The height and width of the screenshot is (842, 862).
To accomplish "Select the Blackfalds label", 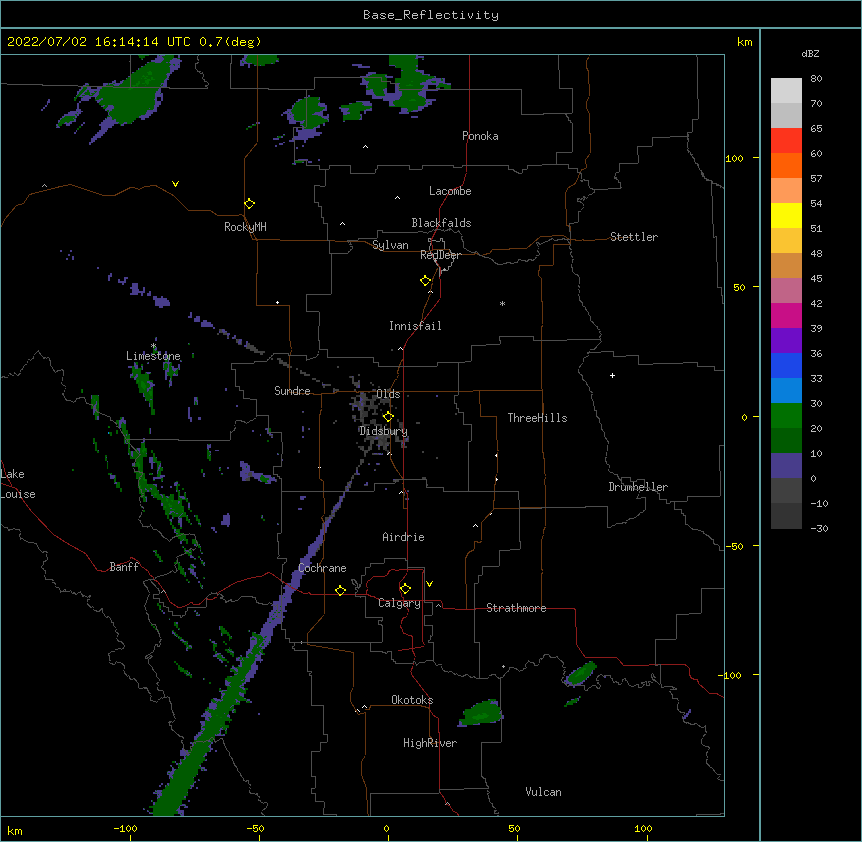I will pos(441,223).
